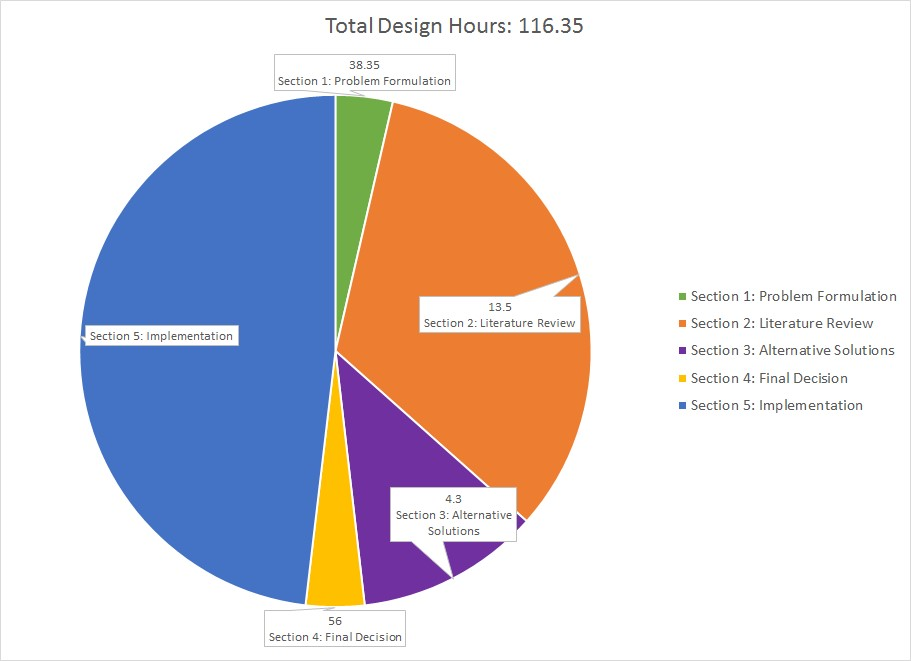Select legend text Section 1: Problem Formulation
This screenshot has width=911, height=661.
tap(793, 296)
